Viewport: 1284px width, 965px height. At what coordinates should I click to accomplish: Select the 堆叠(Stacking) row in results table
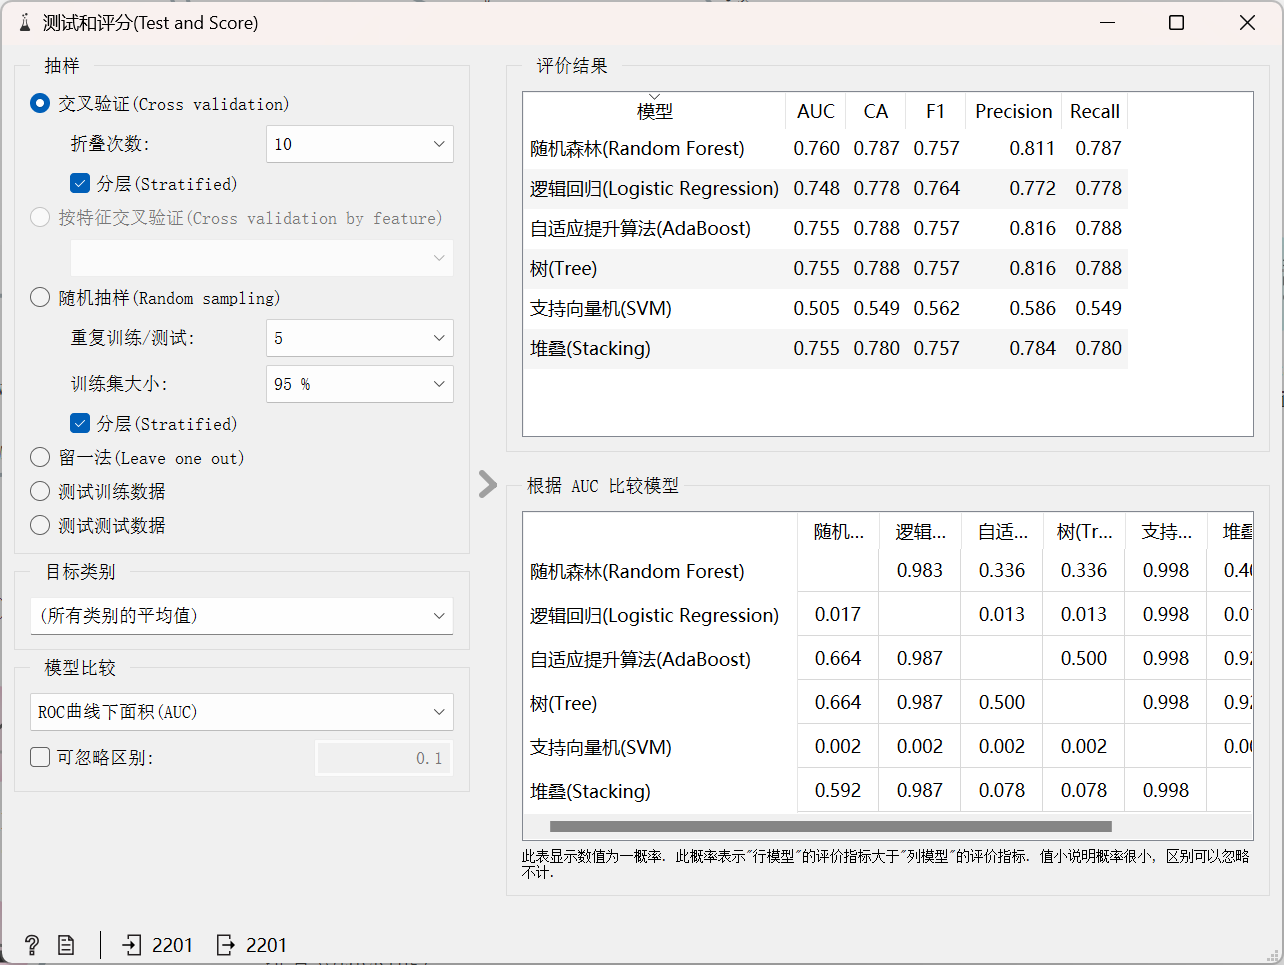pyautogui.click(x=826, y=349)
